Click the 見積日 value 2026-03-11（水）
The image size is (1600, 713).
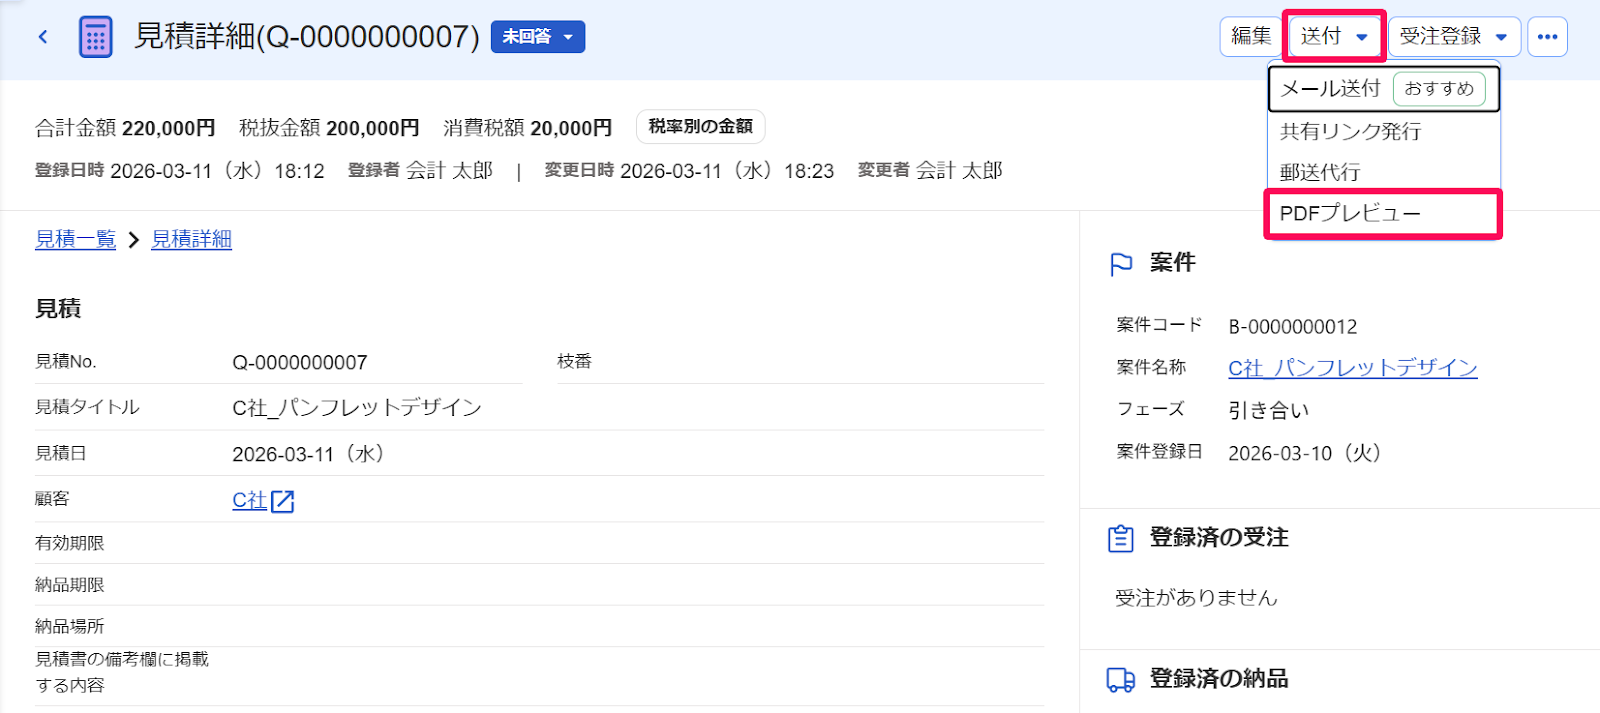(312, 454)
